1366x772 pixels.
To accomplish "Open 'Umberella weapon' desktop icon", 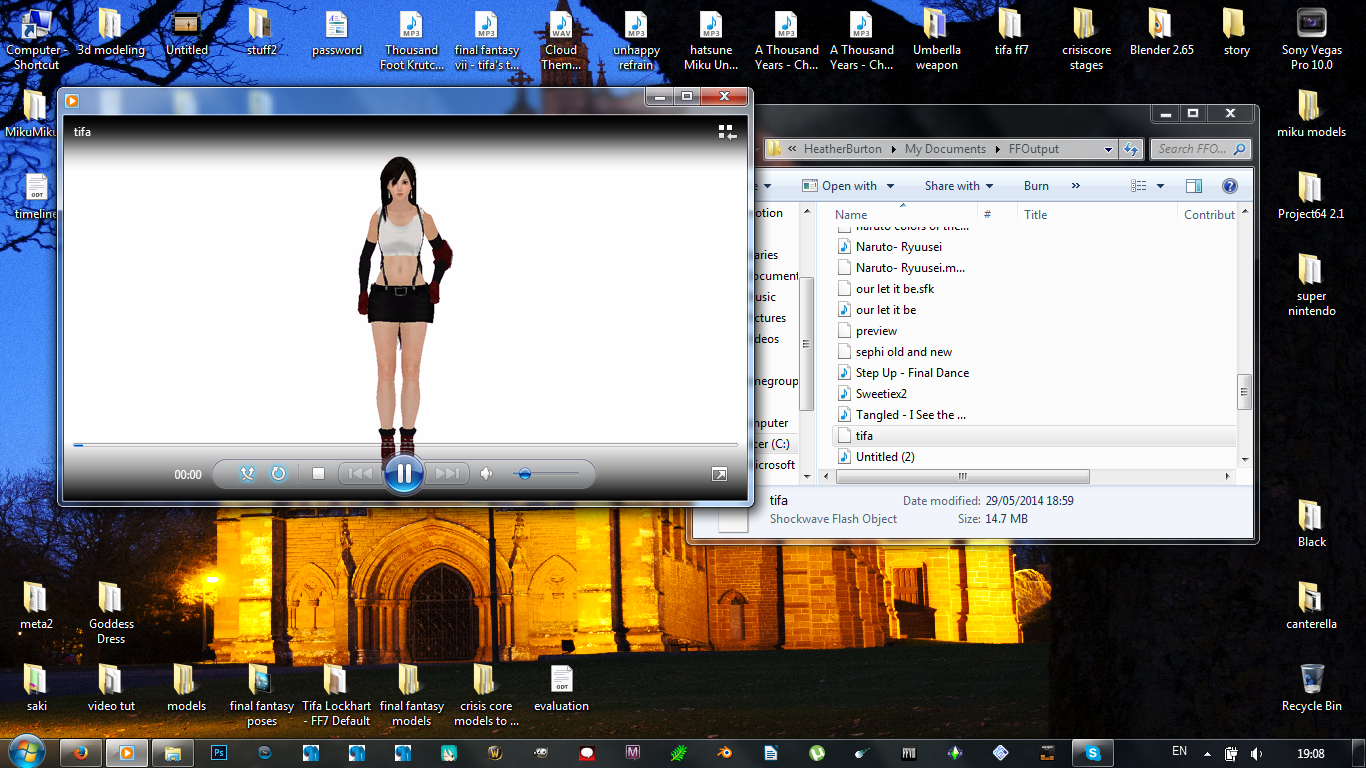I will (936, 40).
